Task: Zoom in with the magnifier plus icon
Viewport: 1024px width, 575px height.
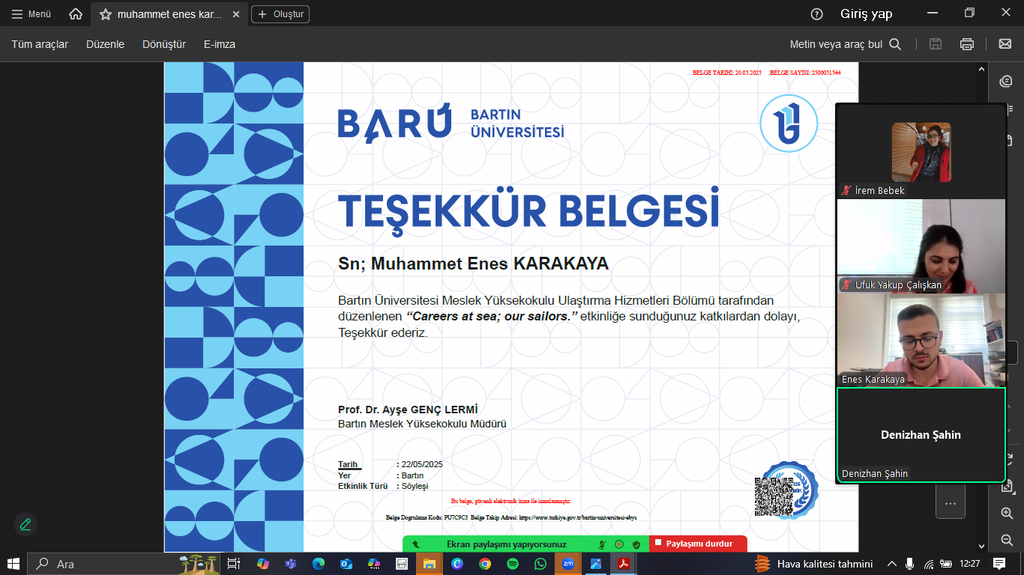Action: coord(1007,513)
